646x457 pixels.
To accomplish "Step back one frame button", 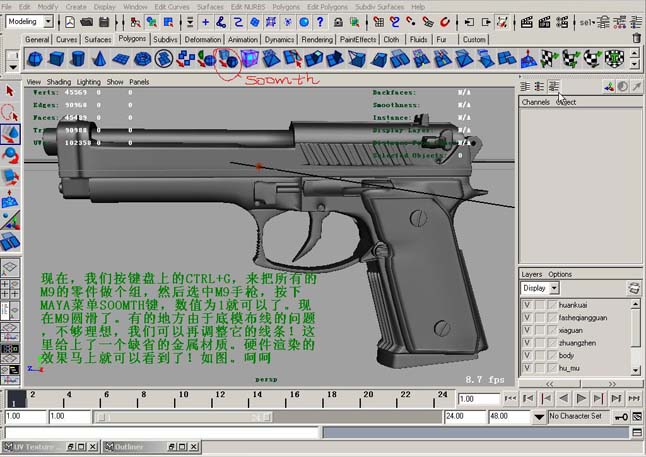I will [528, 398].
